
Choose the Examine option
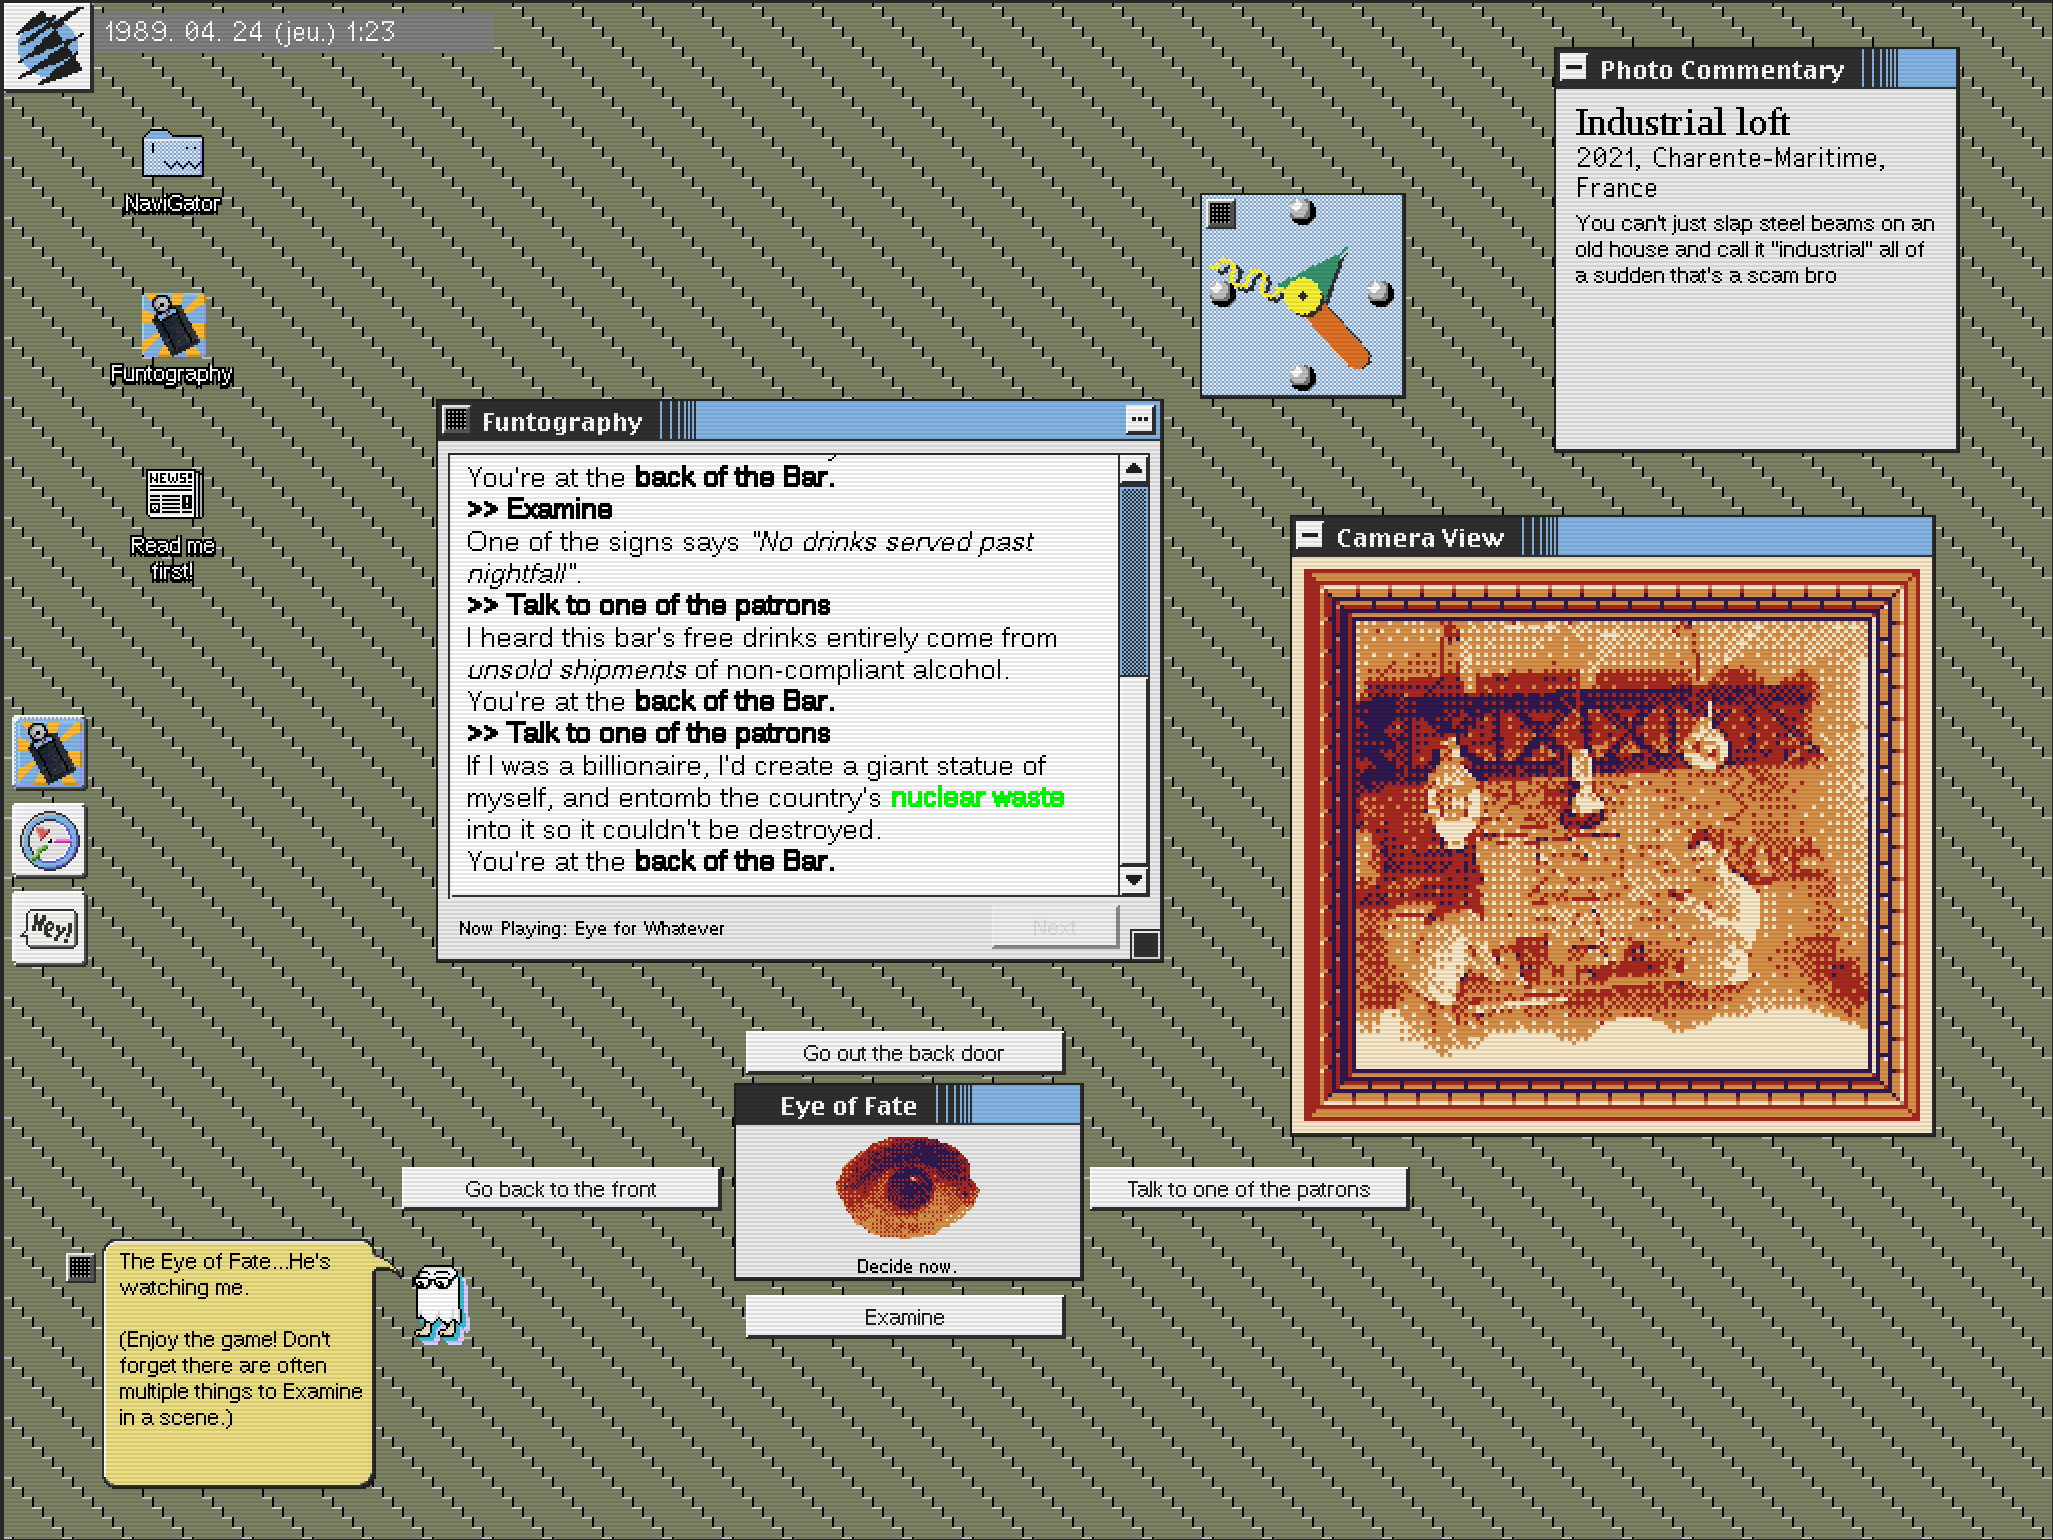(x=903, y=1317)
